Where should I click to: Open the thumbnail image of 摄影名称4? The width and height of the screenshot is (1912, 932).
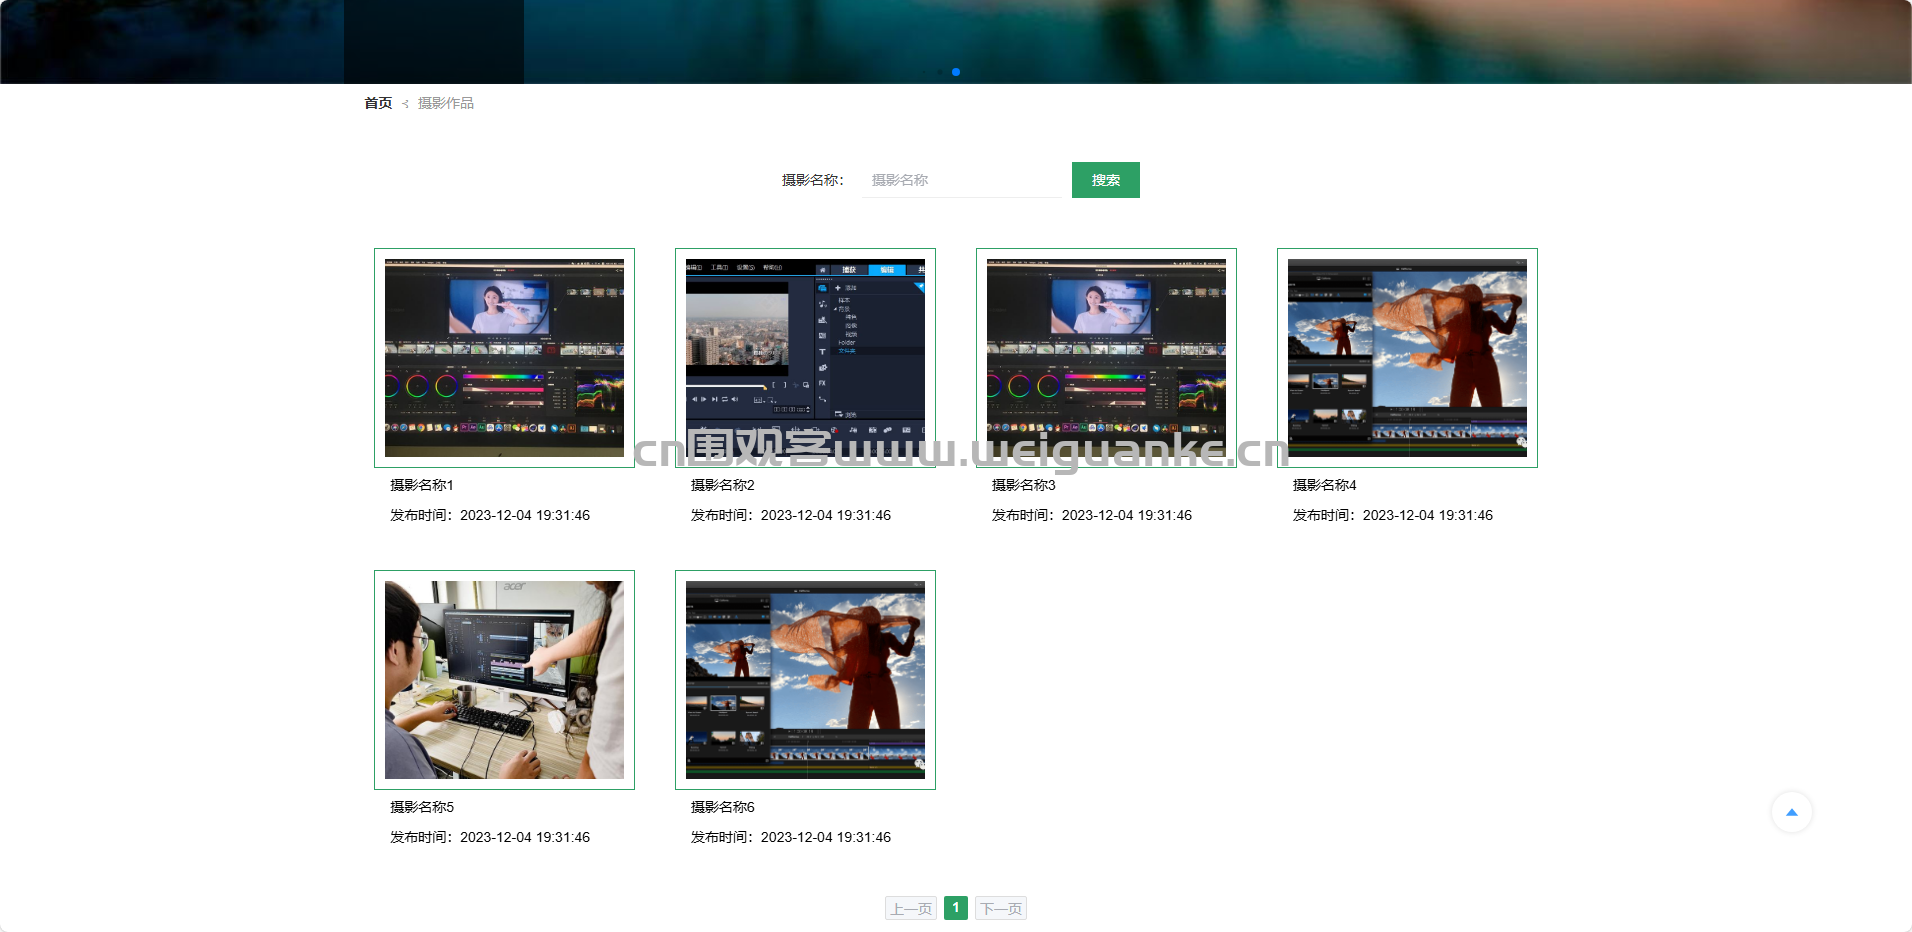click(1407, 358)
